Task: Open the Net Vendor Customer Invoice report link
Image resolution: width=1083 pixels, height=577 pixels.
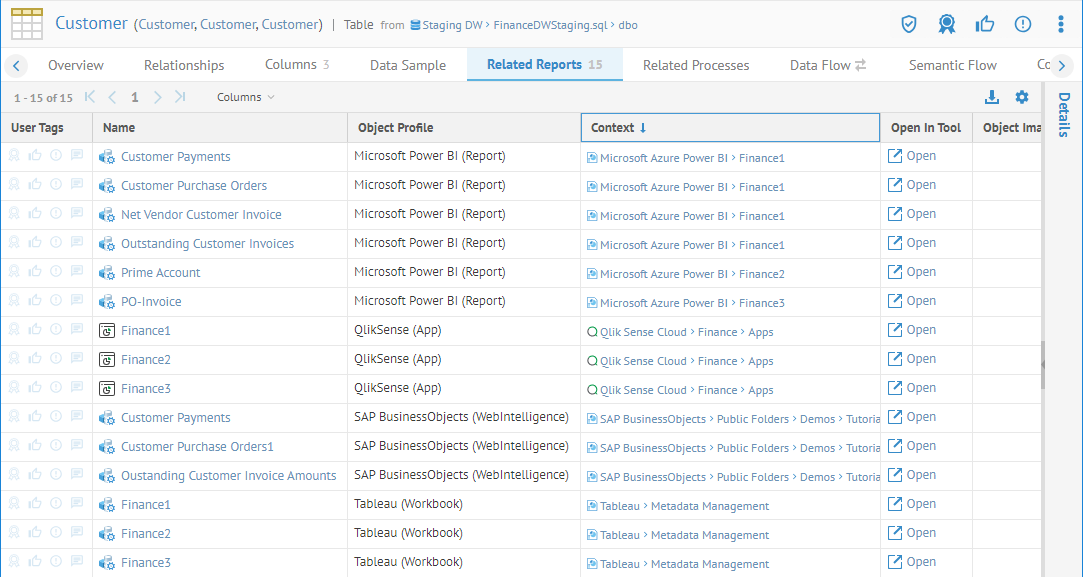Action: coord(201,214)
